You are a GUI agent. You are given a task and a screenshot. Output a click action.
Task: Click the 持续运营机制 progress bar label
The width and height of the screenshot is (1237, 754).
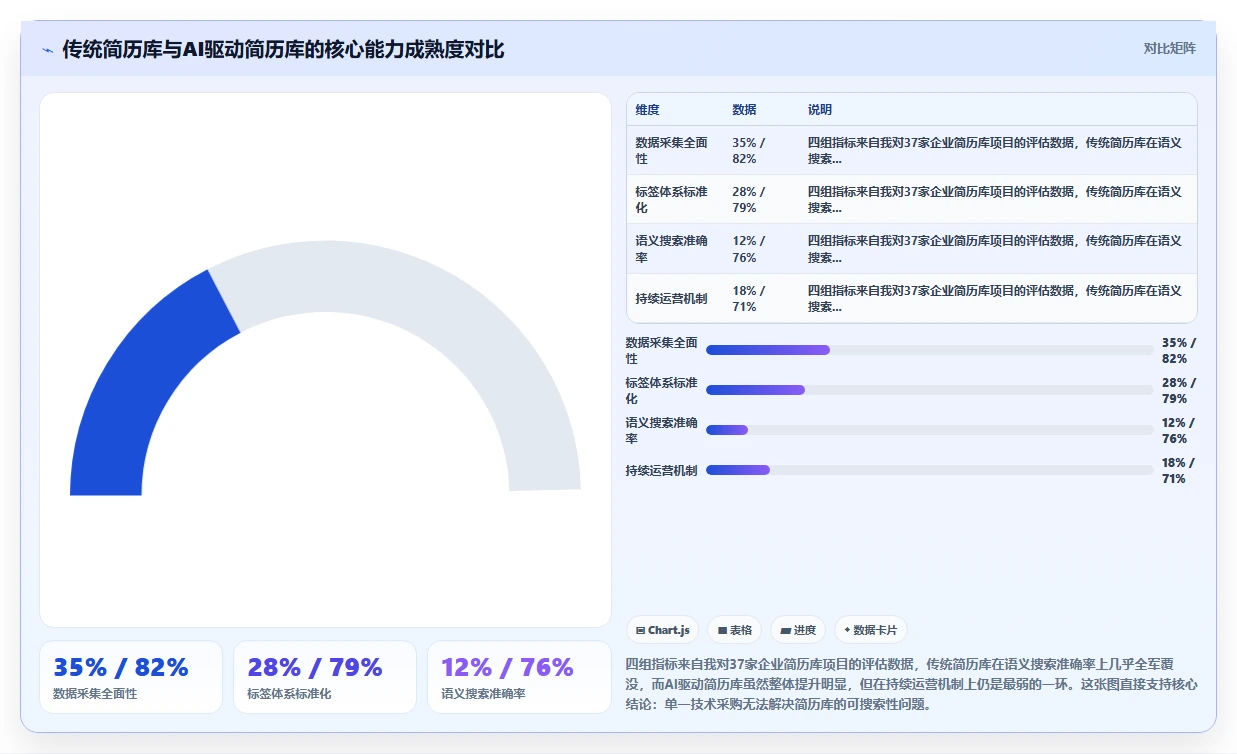(662, 471)
